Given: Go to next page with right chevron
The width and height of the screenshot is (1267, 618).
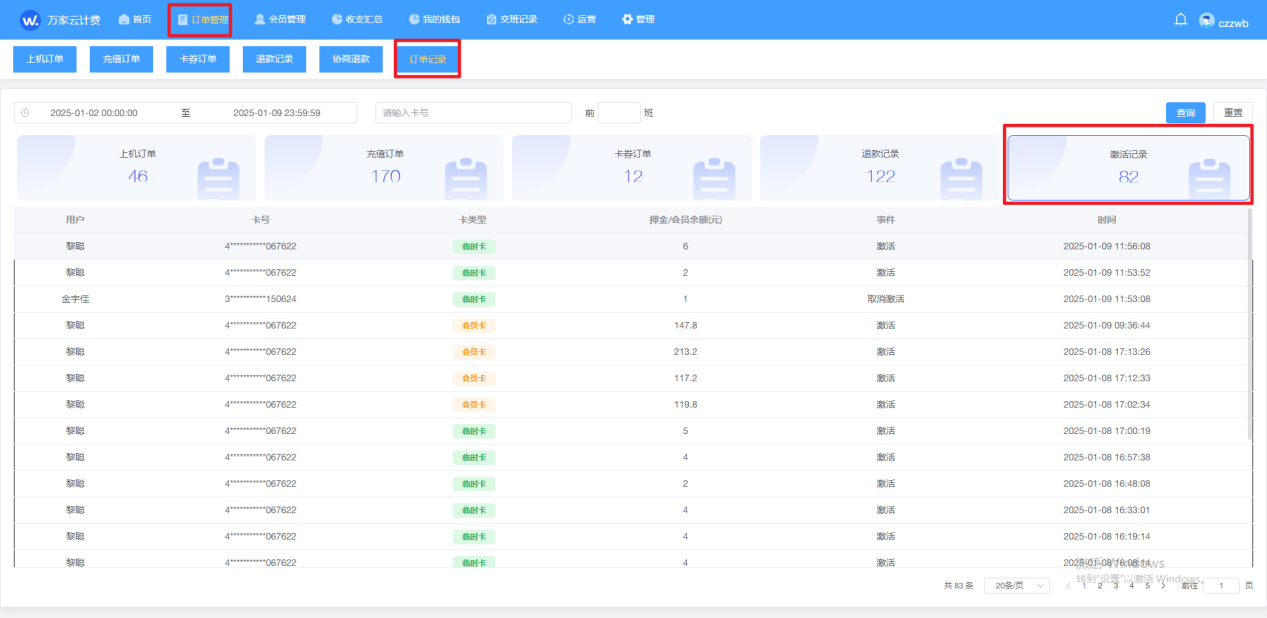Looking at the screenshot, I should point(1163,585).
